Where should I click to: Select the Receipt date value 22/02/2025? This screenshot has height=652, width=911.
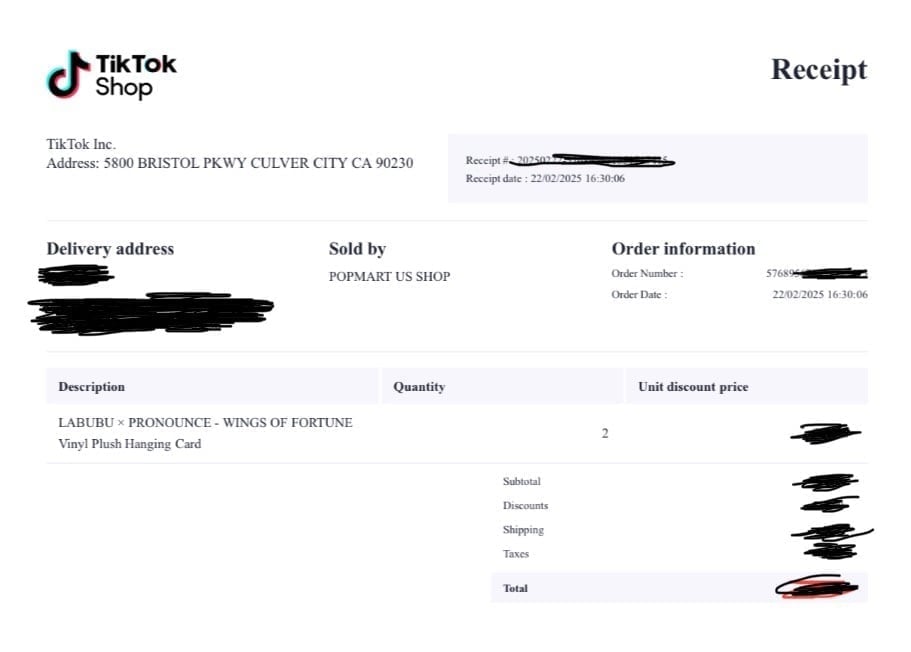coord(577,178)
